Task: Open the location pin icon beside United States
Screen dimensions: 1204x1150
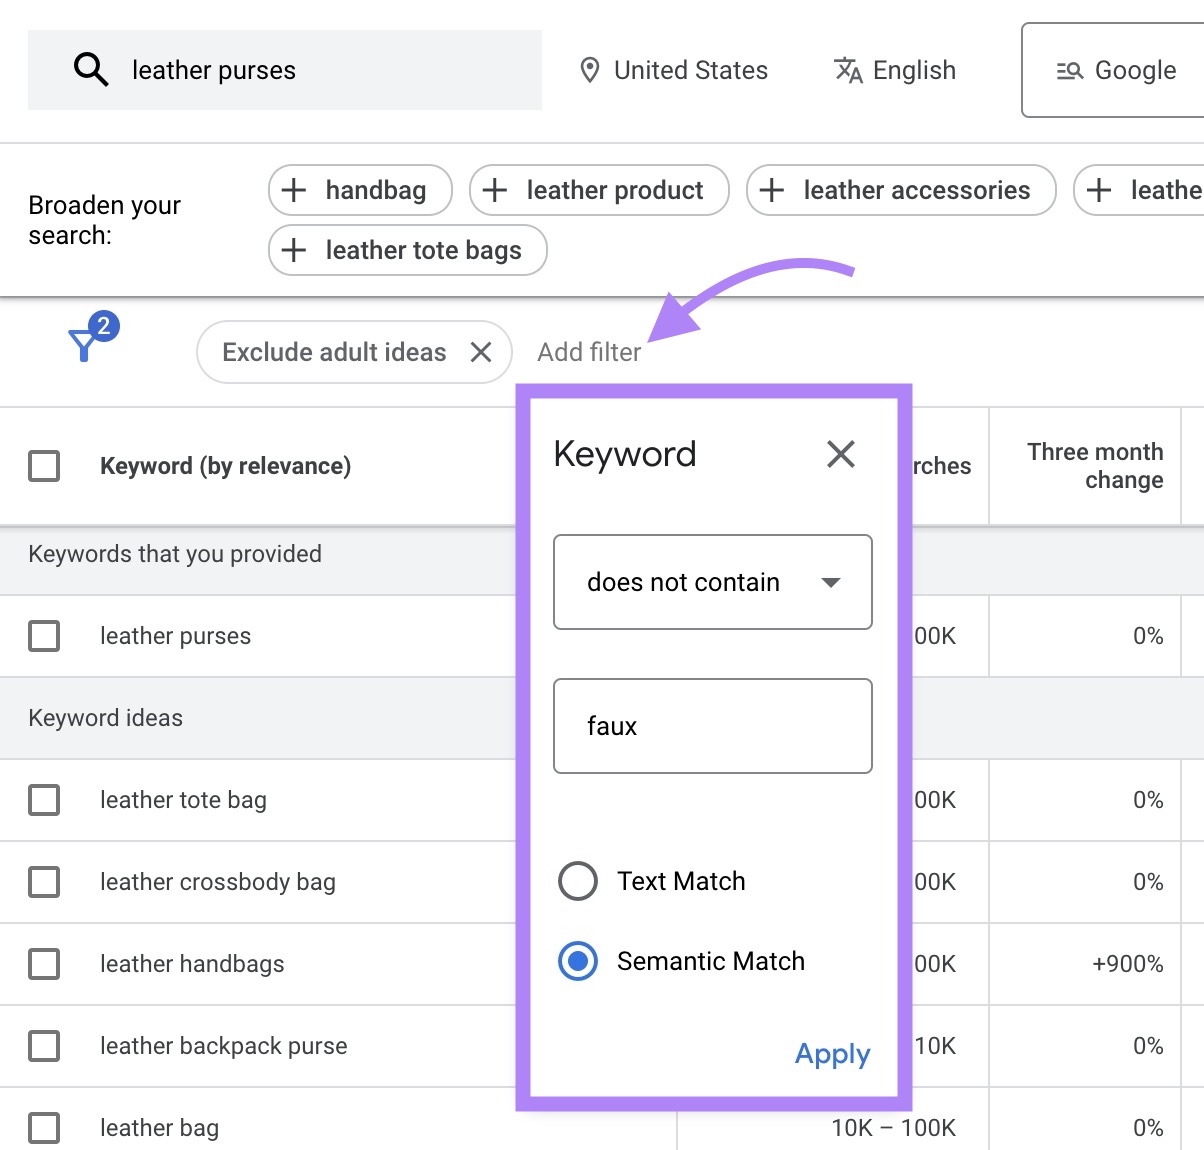Action: [590, 70]
